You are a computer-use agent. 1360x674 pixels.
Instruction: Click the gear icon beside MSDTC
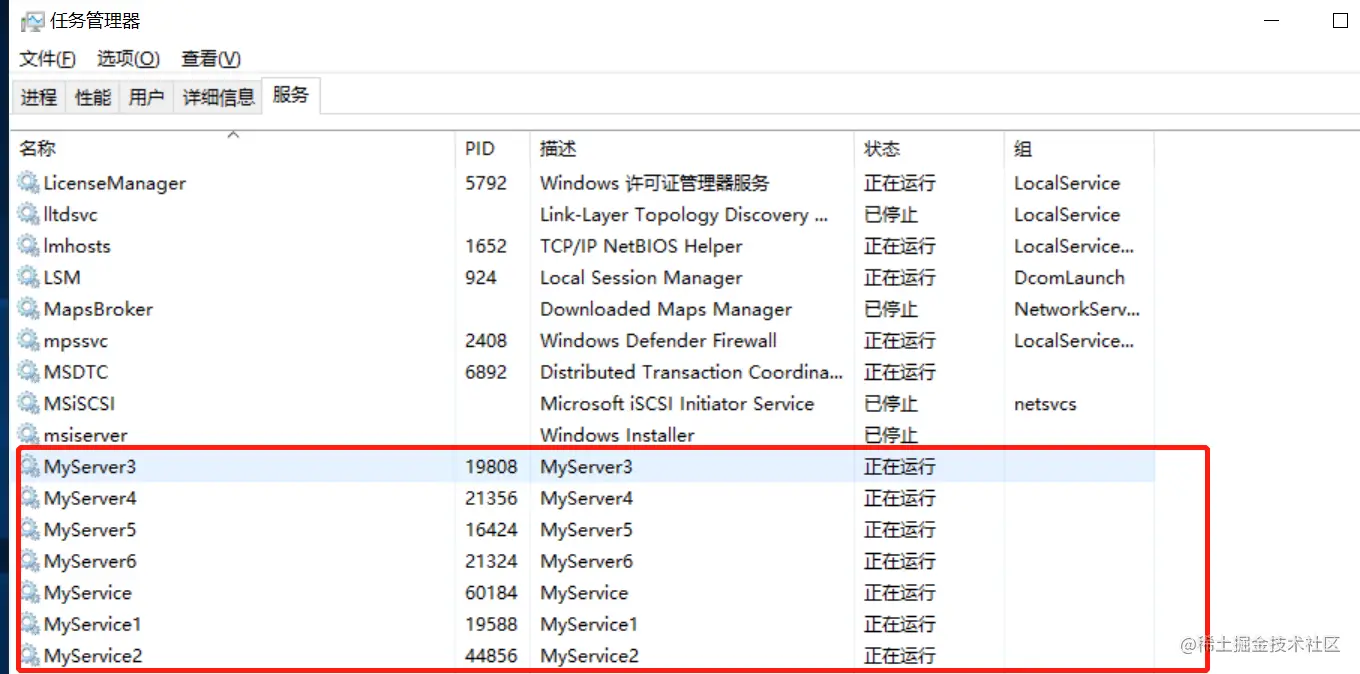[28, 372]
